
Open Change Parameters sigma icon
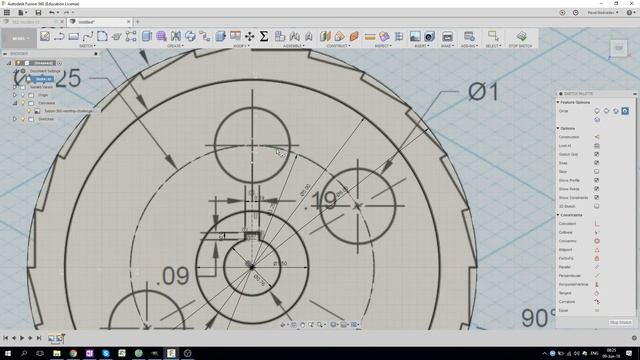pos(264,36)
